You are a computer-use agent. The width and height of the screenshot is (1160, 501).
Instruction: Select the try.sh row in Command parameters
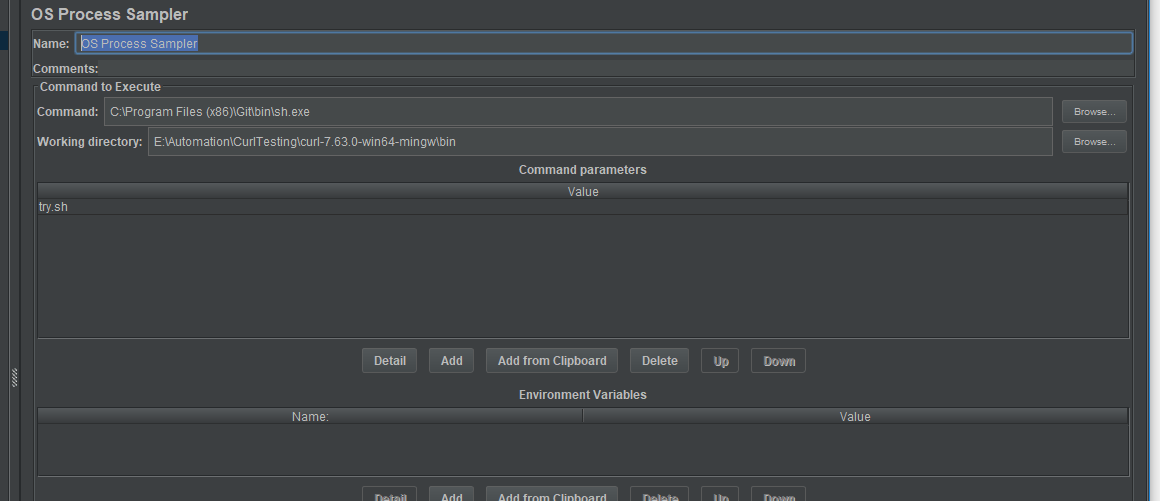(582, 207)
